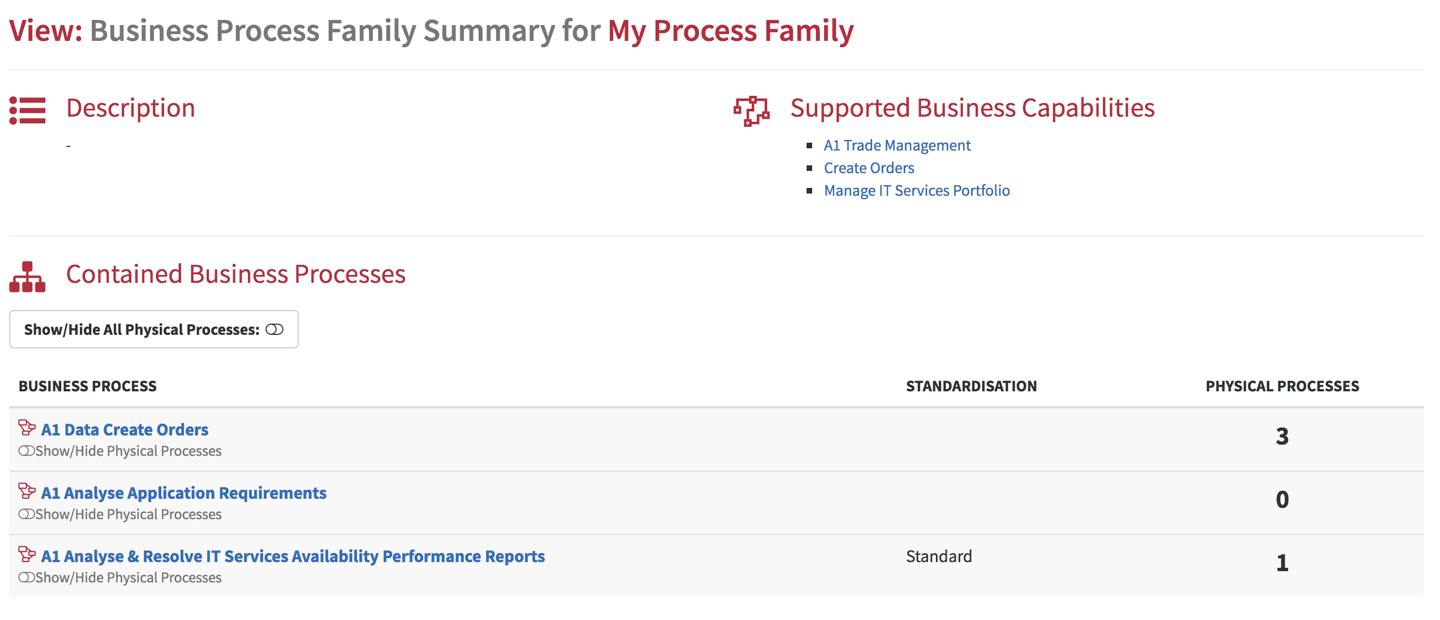Click the process icon beside A1 Analyse Application Requirements

(x=27, y=491)
